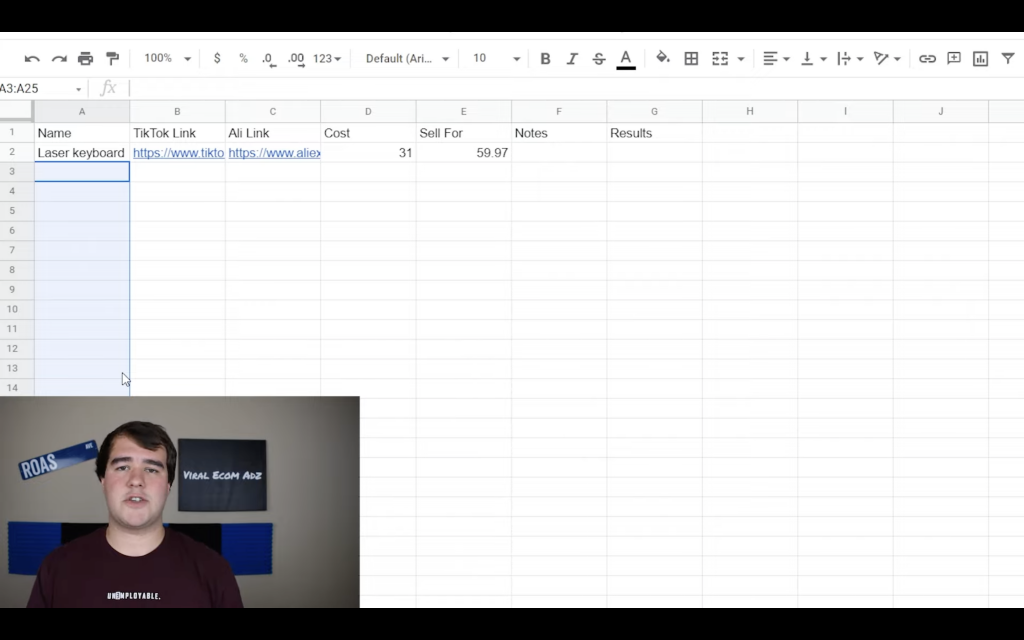1024x640 pixels.
Task: Select the paint format tool
Action: [112, 59]
